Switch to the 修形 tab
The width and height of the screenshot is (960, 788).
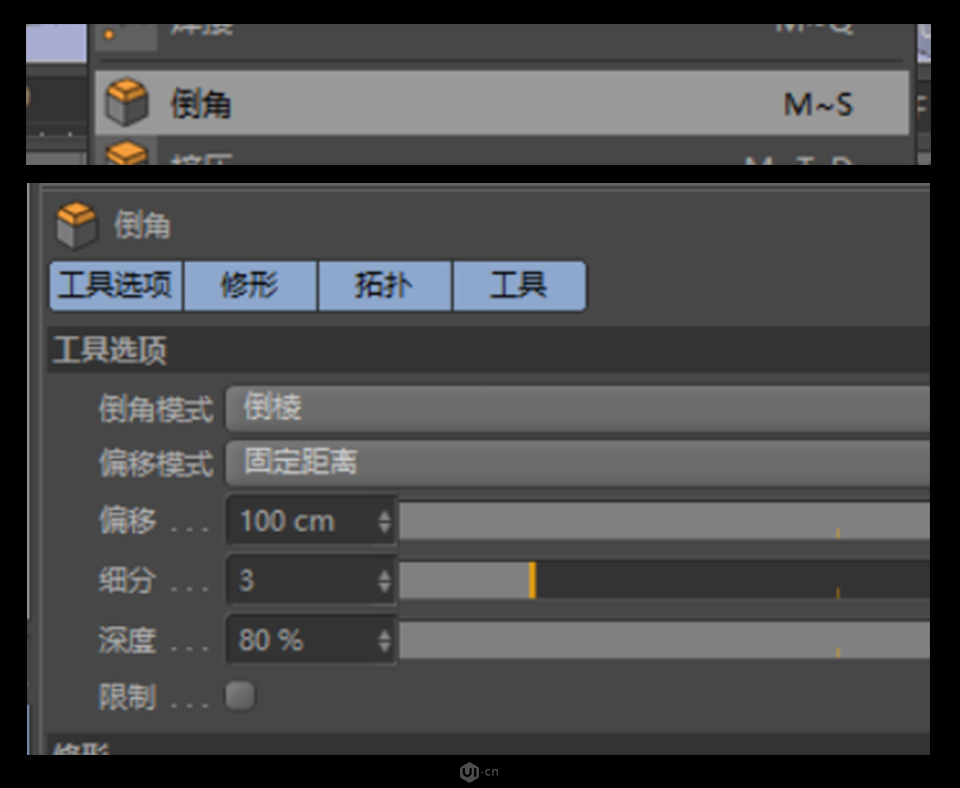pyautogui.click(x=249, y=286)
